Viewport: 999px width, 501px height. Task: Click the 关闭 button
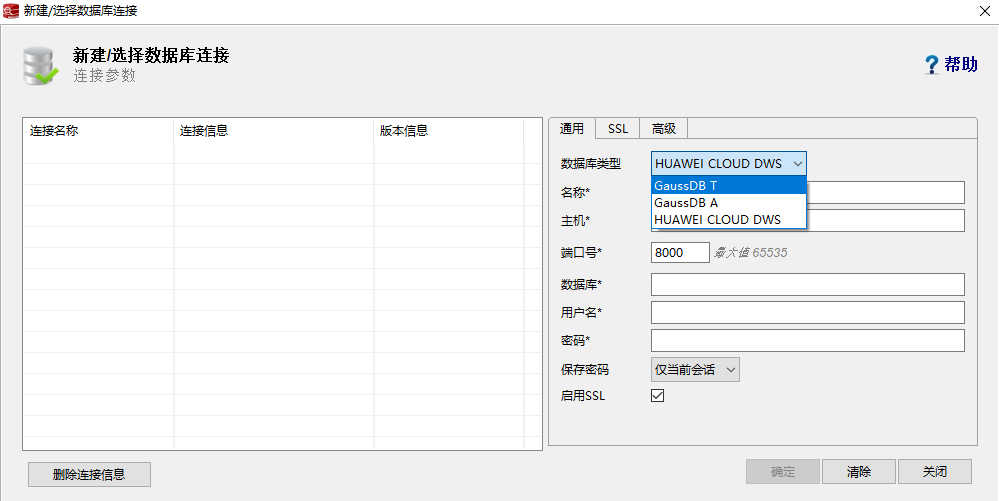[x=935, y=472]
